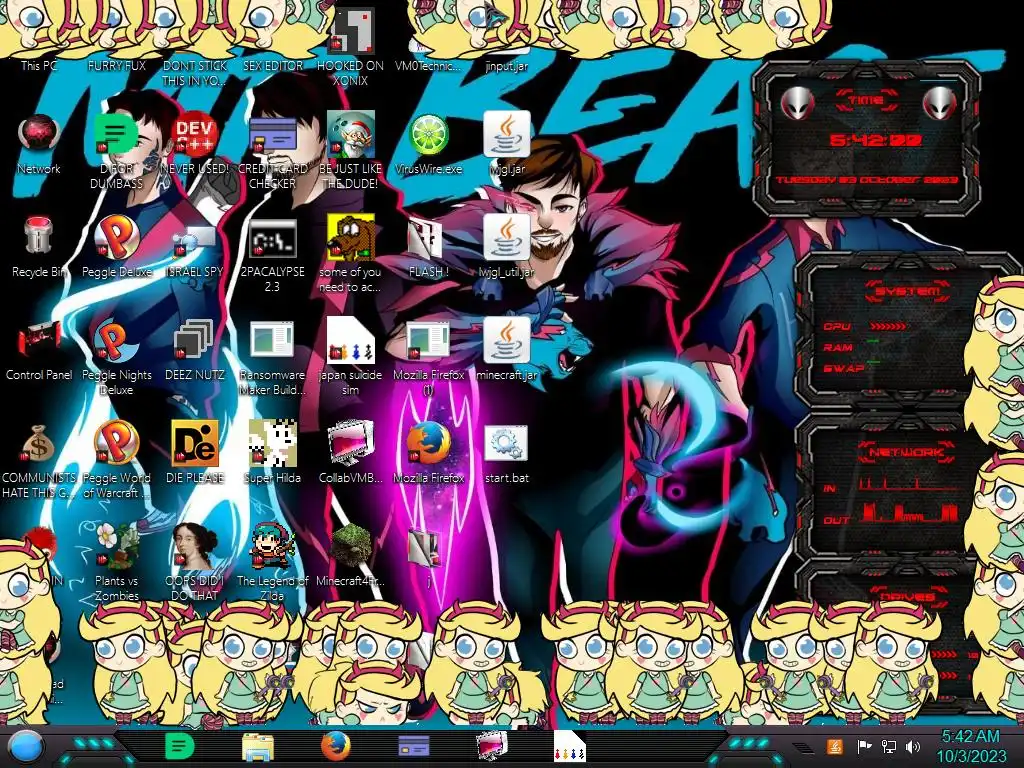Select the japan suicide sim icon
This screenshot has height=768, width=1024.
click(350, 341)
